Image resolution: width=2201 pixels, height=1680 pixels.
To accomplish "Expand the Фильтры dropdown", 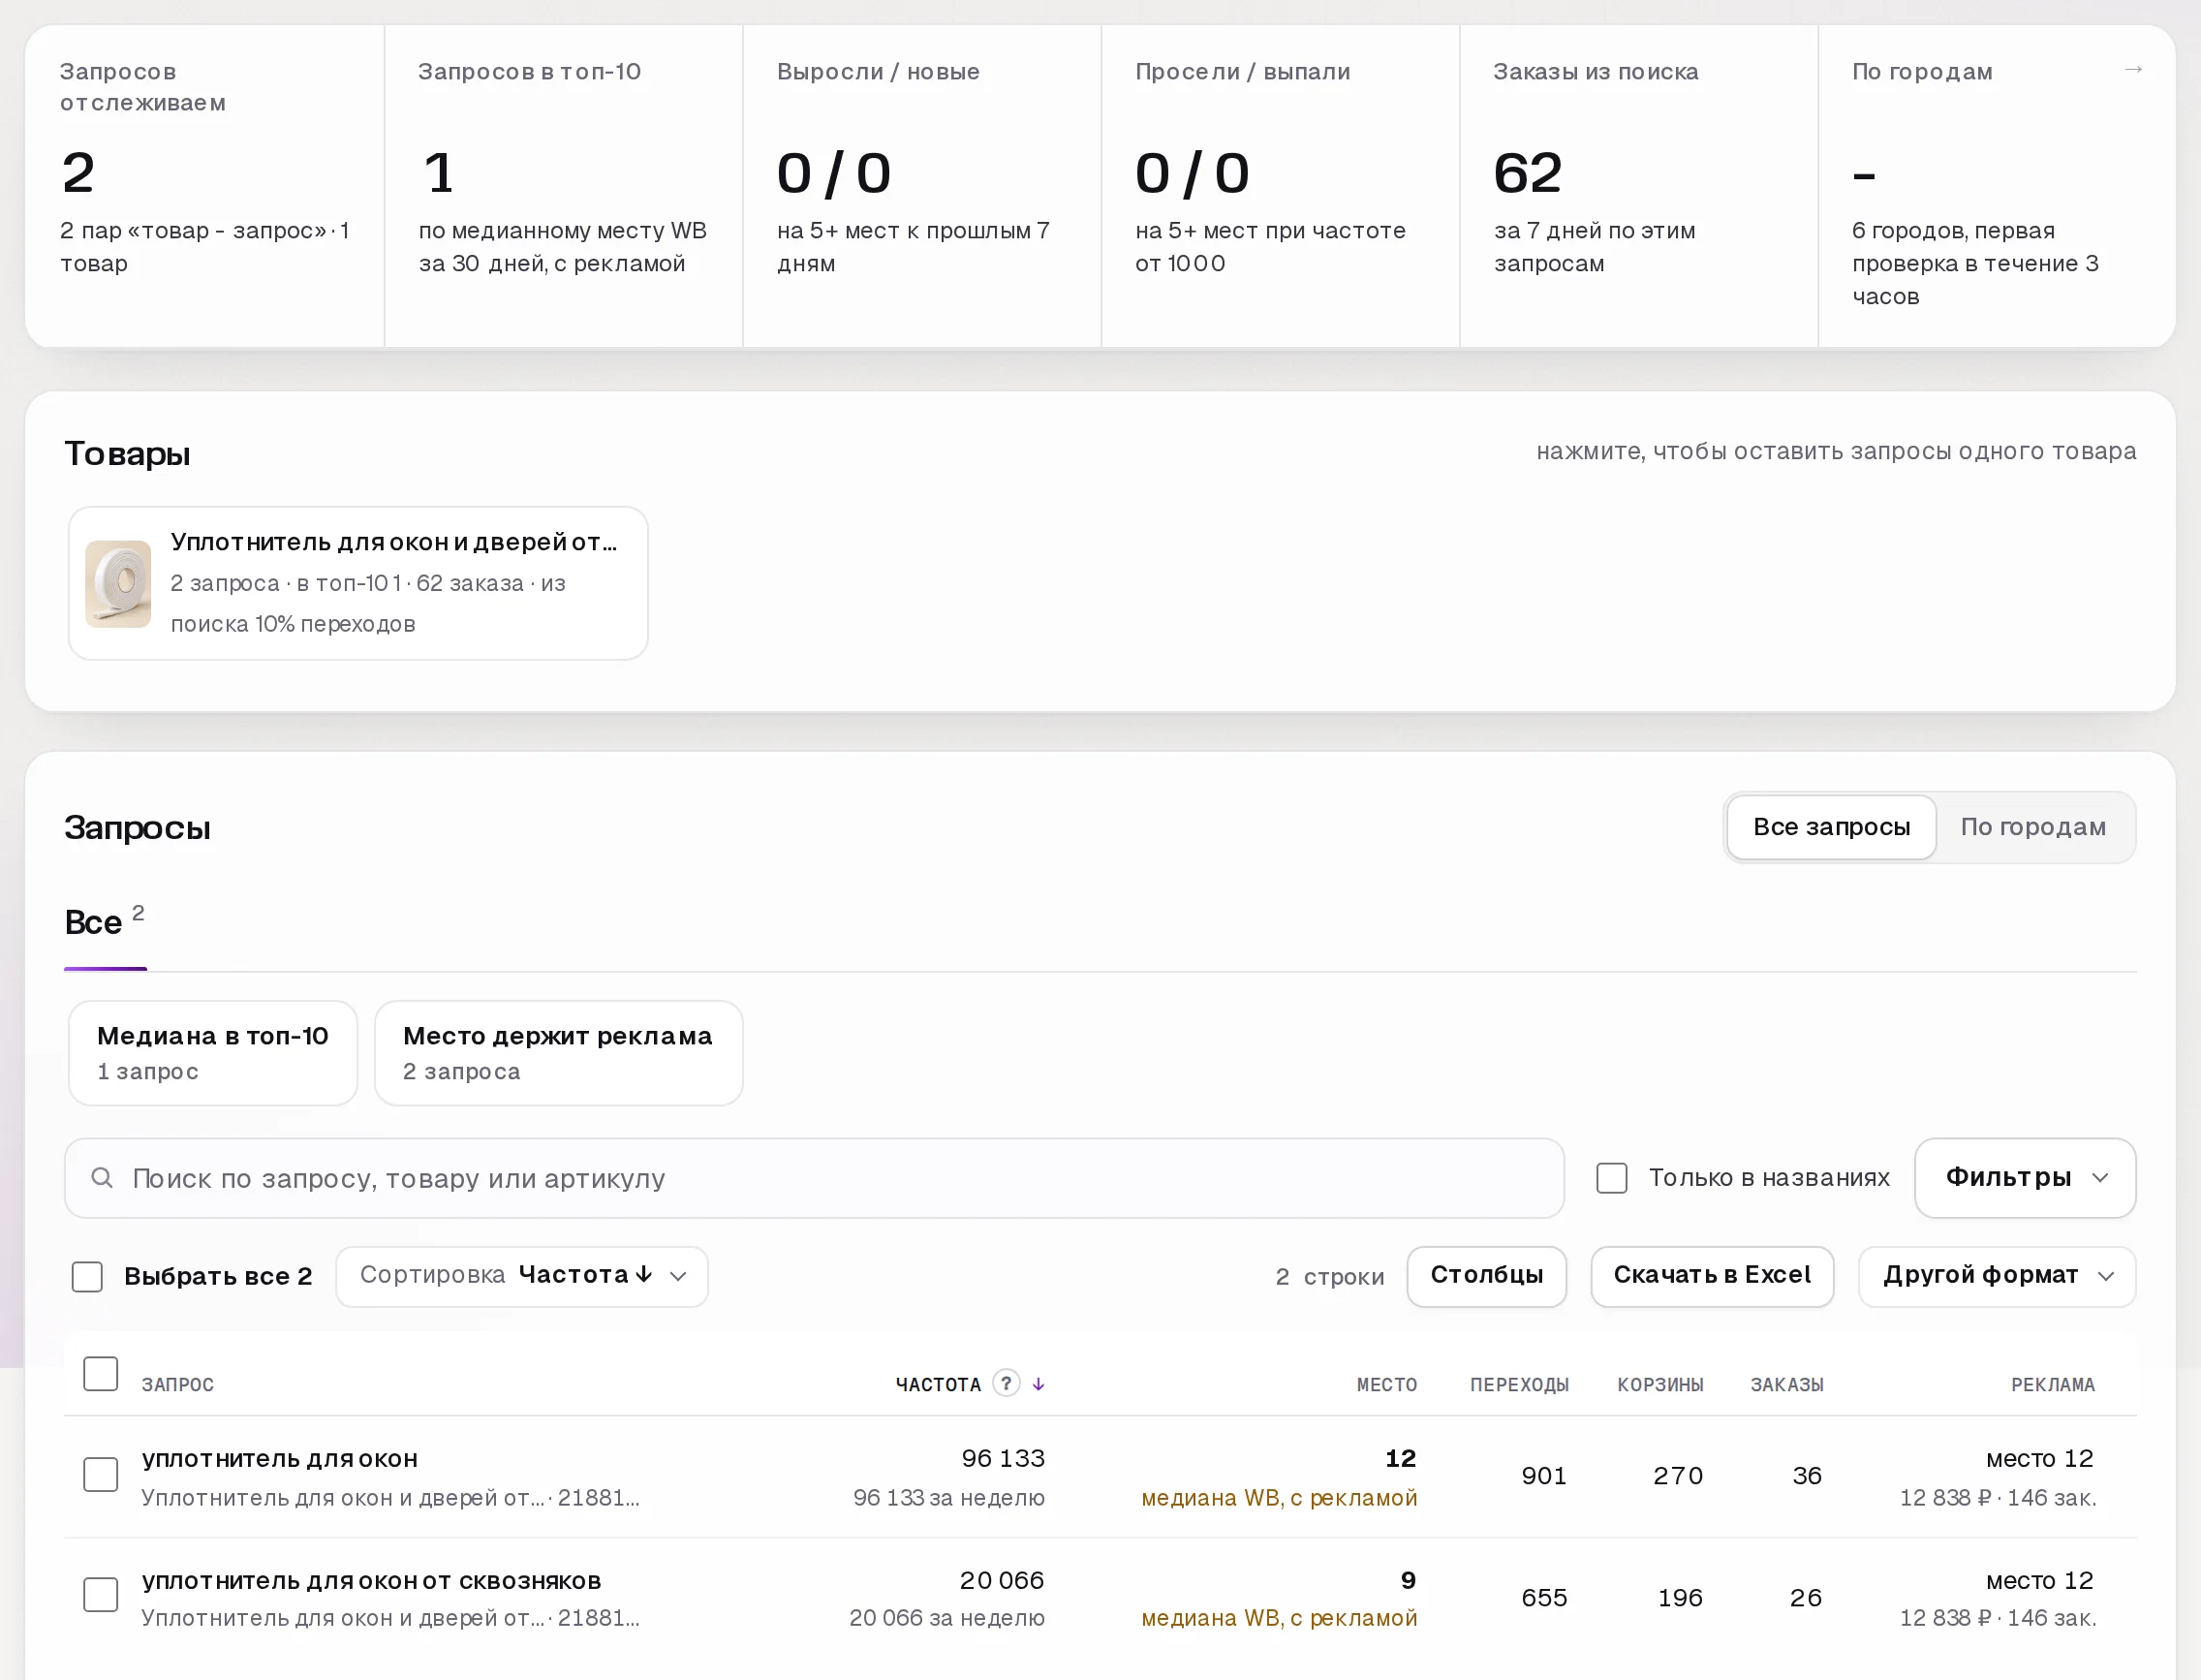I will pos(2025,1178).
